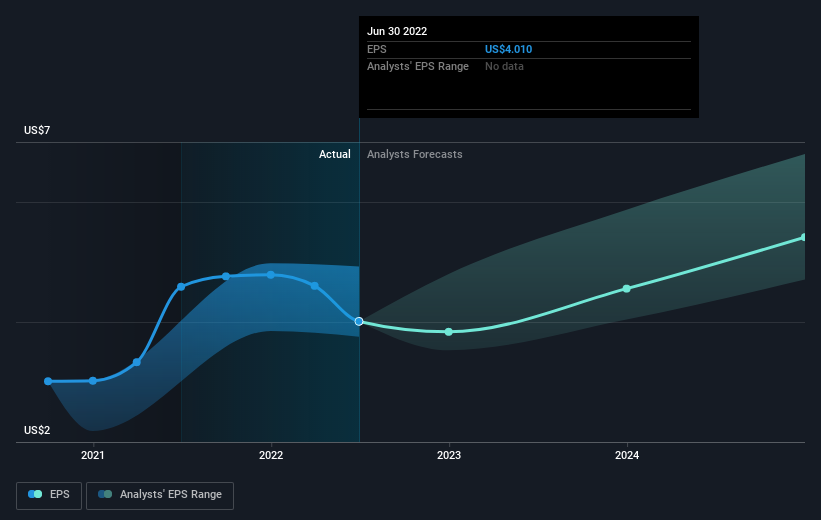This screenshot has height=520, width=821.
Task: Click the No data text in tooltip
Action: (x=504, y=66)
